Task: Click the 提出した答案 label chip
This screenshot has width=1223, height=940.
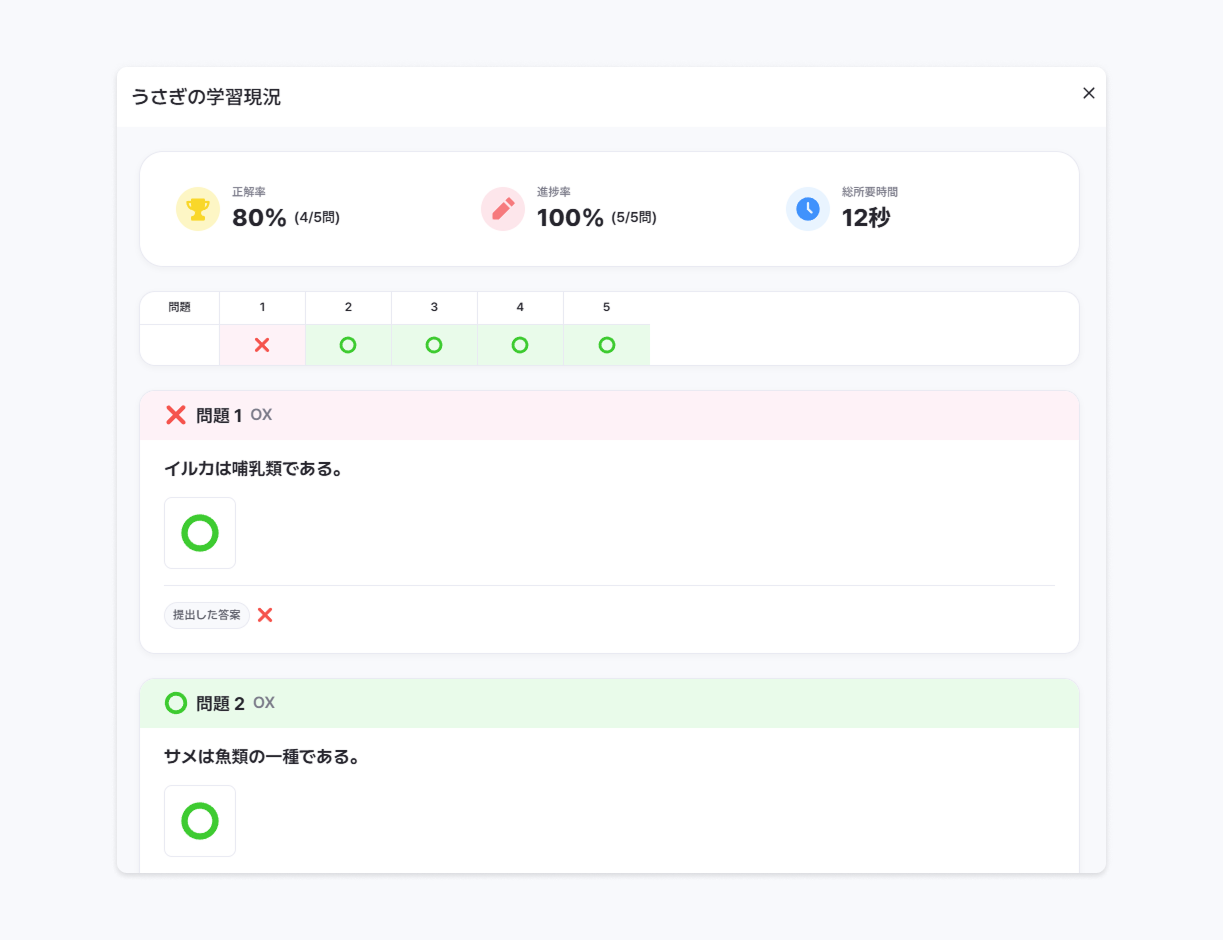Action: [207, 615]
